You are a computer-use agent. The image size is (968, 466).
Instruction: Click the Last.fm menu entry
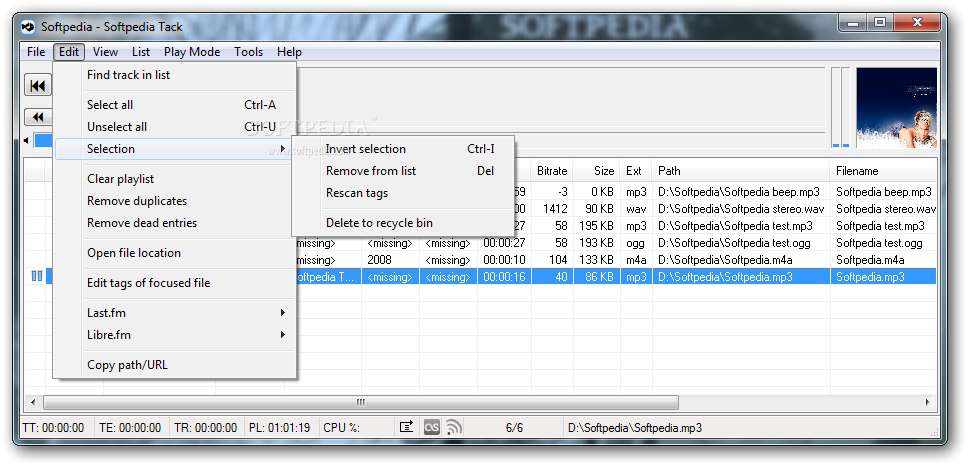point(175,313)
